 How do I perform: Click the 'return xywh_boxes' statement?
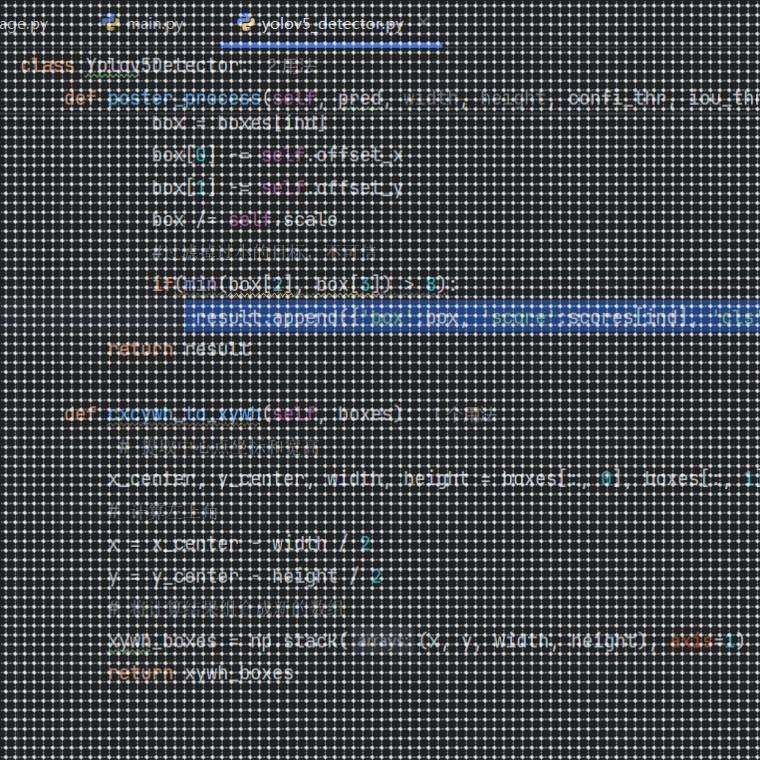point(200,674)
